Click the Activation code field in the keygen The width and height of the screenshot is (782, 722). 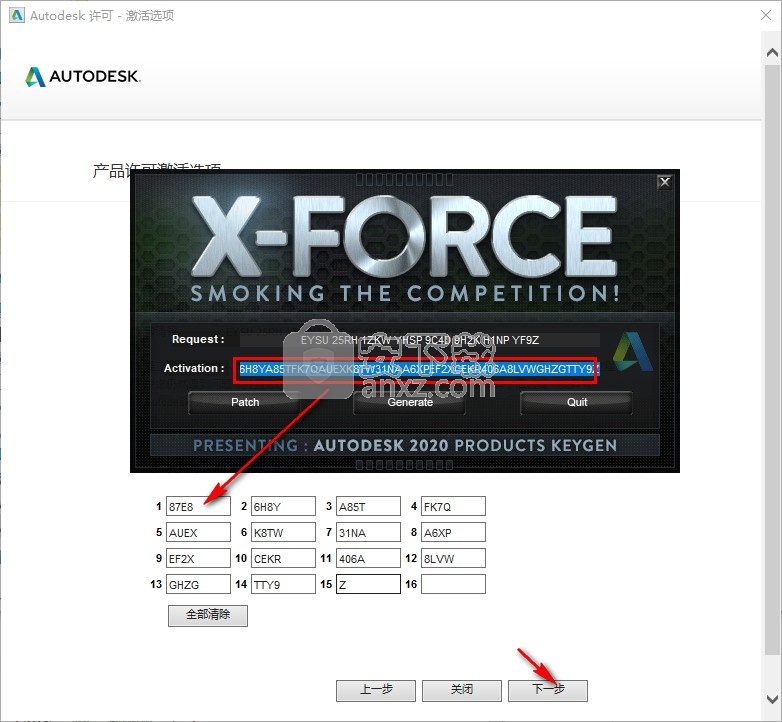pos(419,369)
